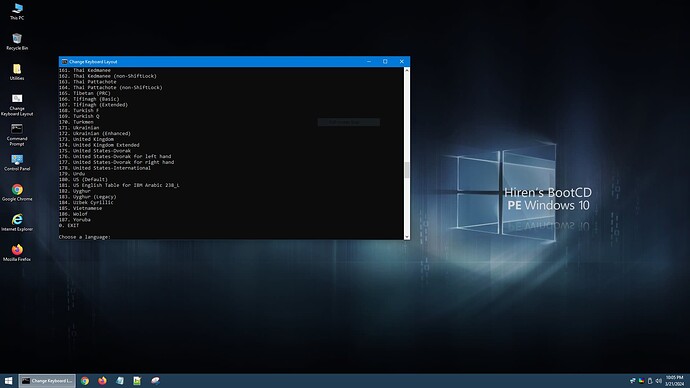Maximize the Change Keyboard Layout window

point(385,62)
